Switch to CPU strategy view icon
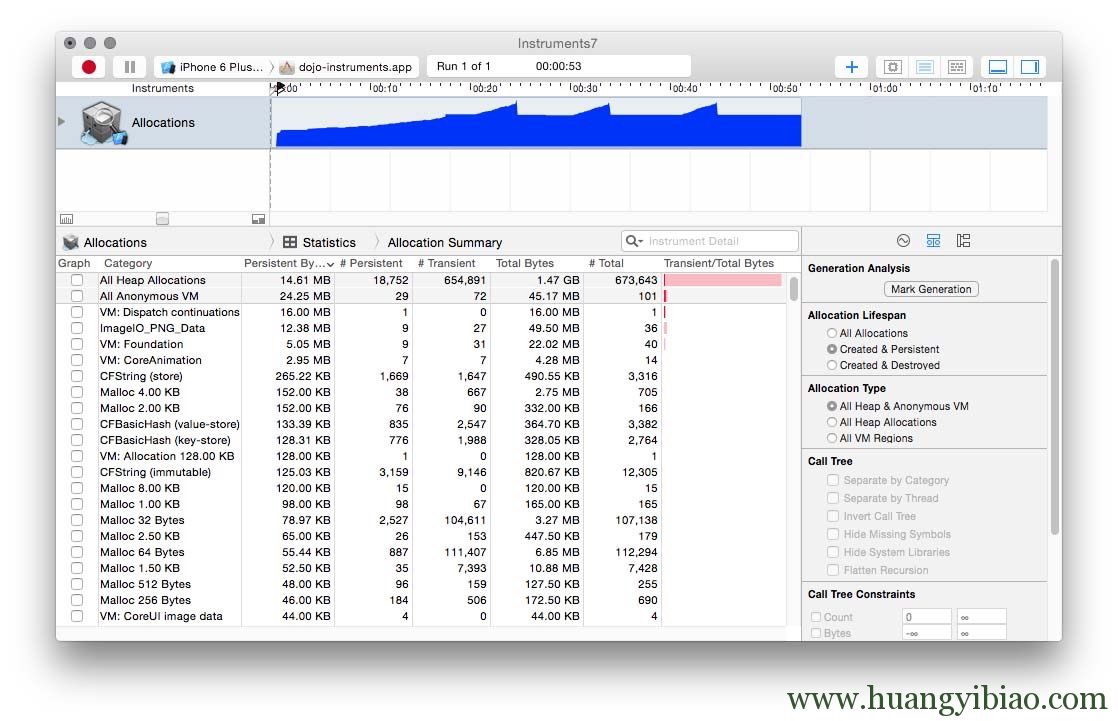Screen dimensions: 1118x721 pyautogui.click(x=893, y=67)
